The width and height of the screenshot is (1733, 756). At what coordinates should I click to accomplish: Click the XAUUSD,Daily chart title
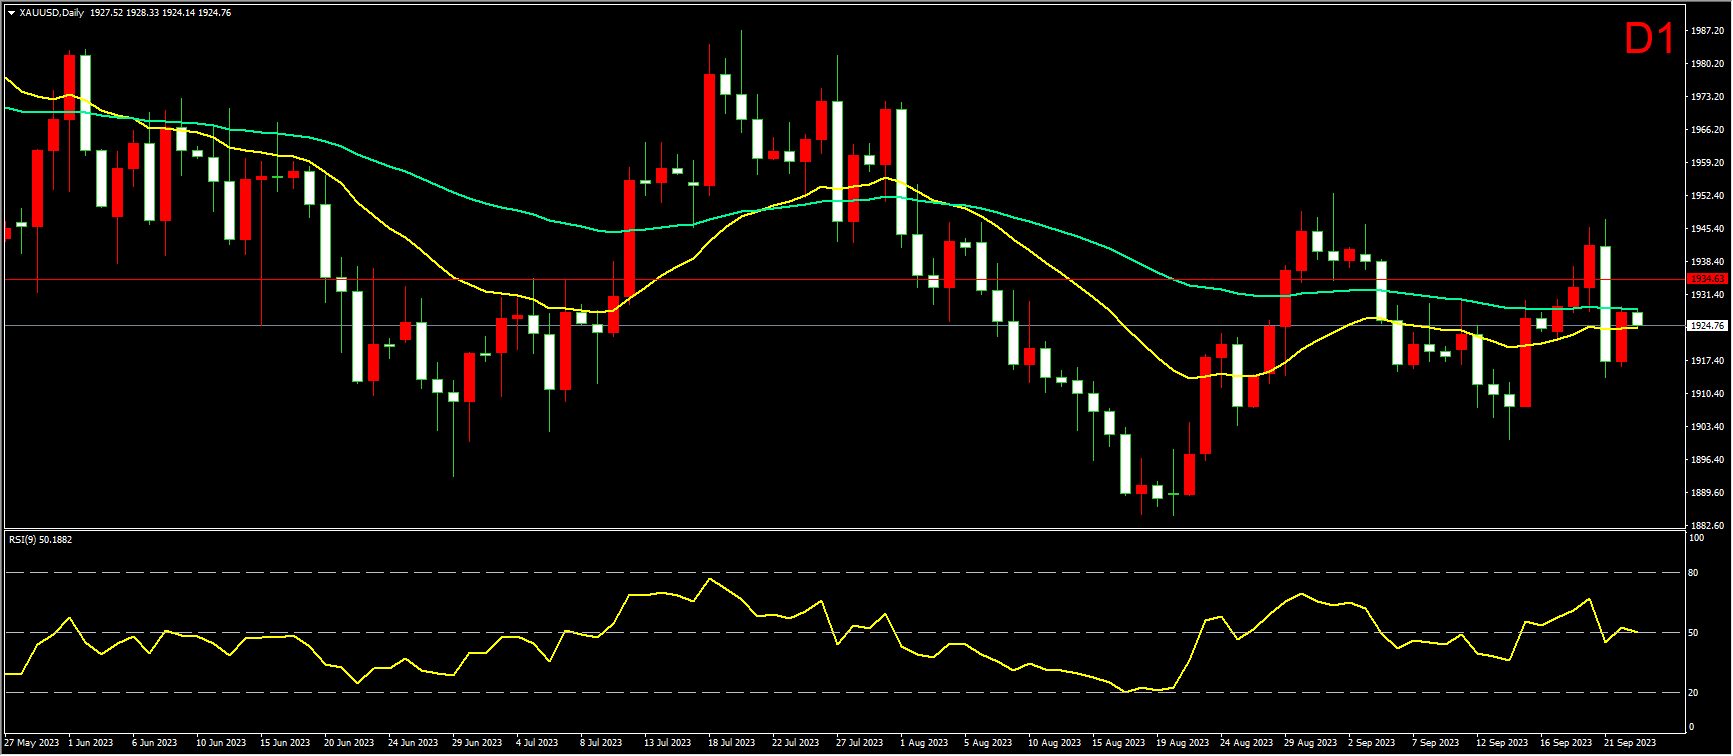coord(50,13)
